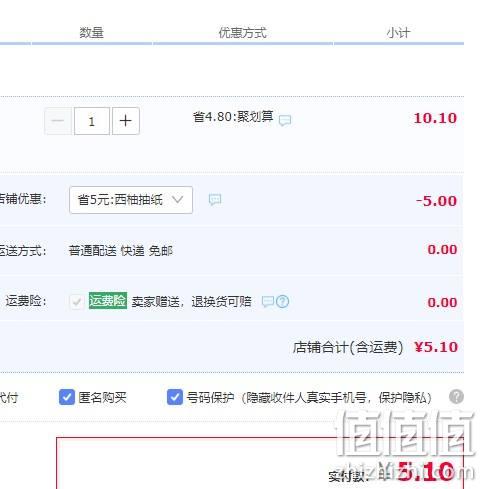Click the quantity input field showing 1
The width and height of the screenshot is (484, 489).
tap(92, 121)
